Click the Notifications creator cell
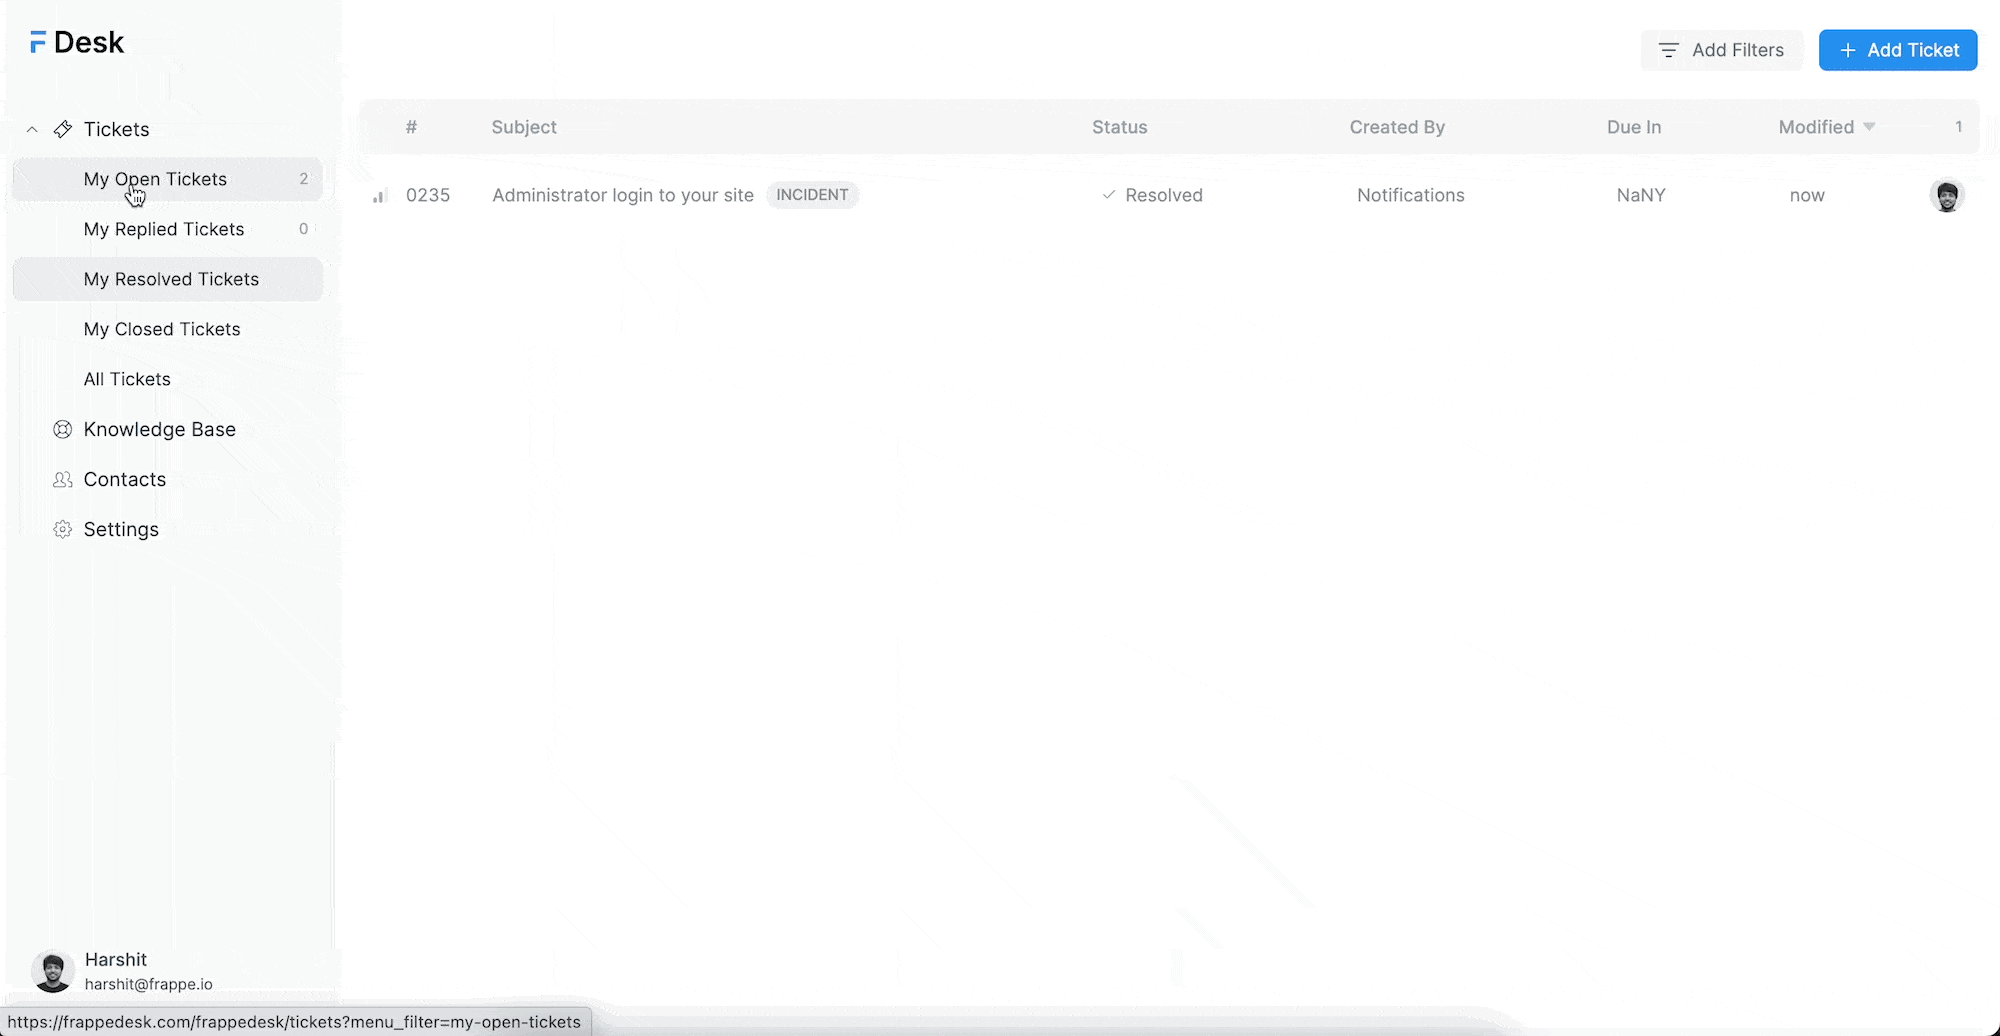Image resolution: width=2000 pixels, height=1036 pixels. [1411, 195]
